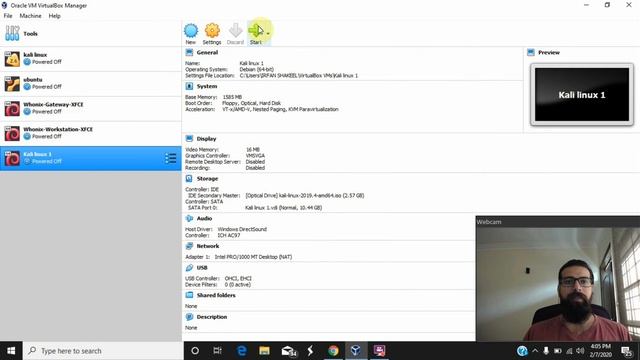
Task: Click the Kali linux 1 preview thumbnail
Action: point(582,95)
